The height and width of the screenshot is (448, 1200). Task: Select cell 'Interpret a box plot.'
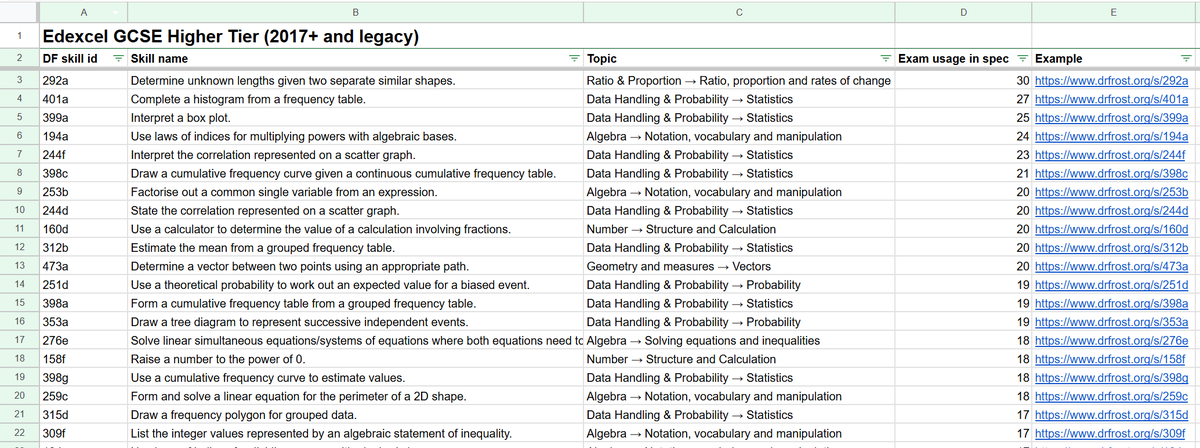(355, 118)
